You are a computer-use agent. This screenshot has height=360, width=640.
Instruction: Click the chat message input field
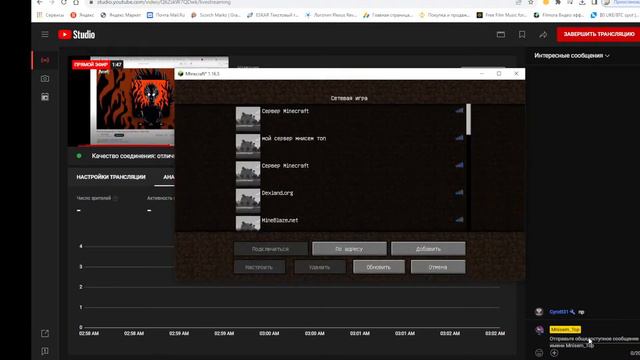(x=594, y=342)
